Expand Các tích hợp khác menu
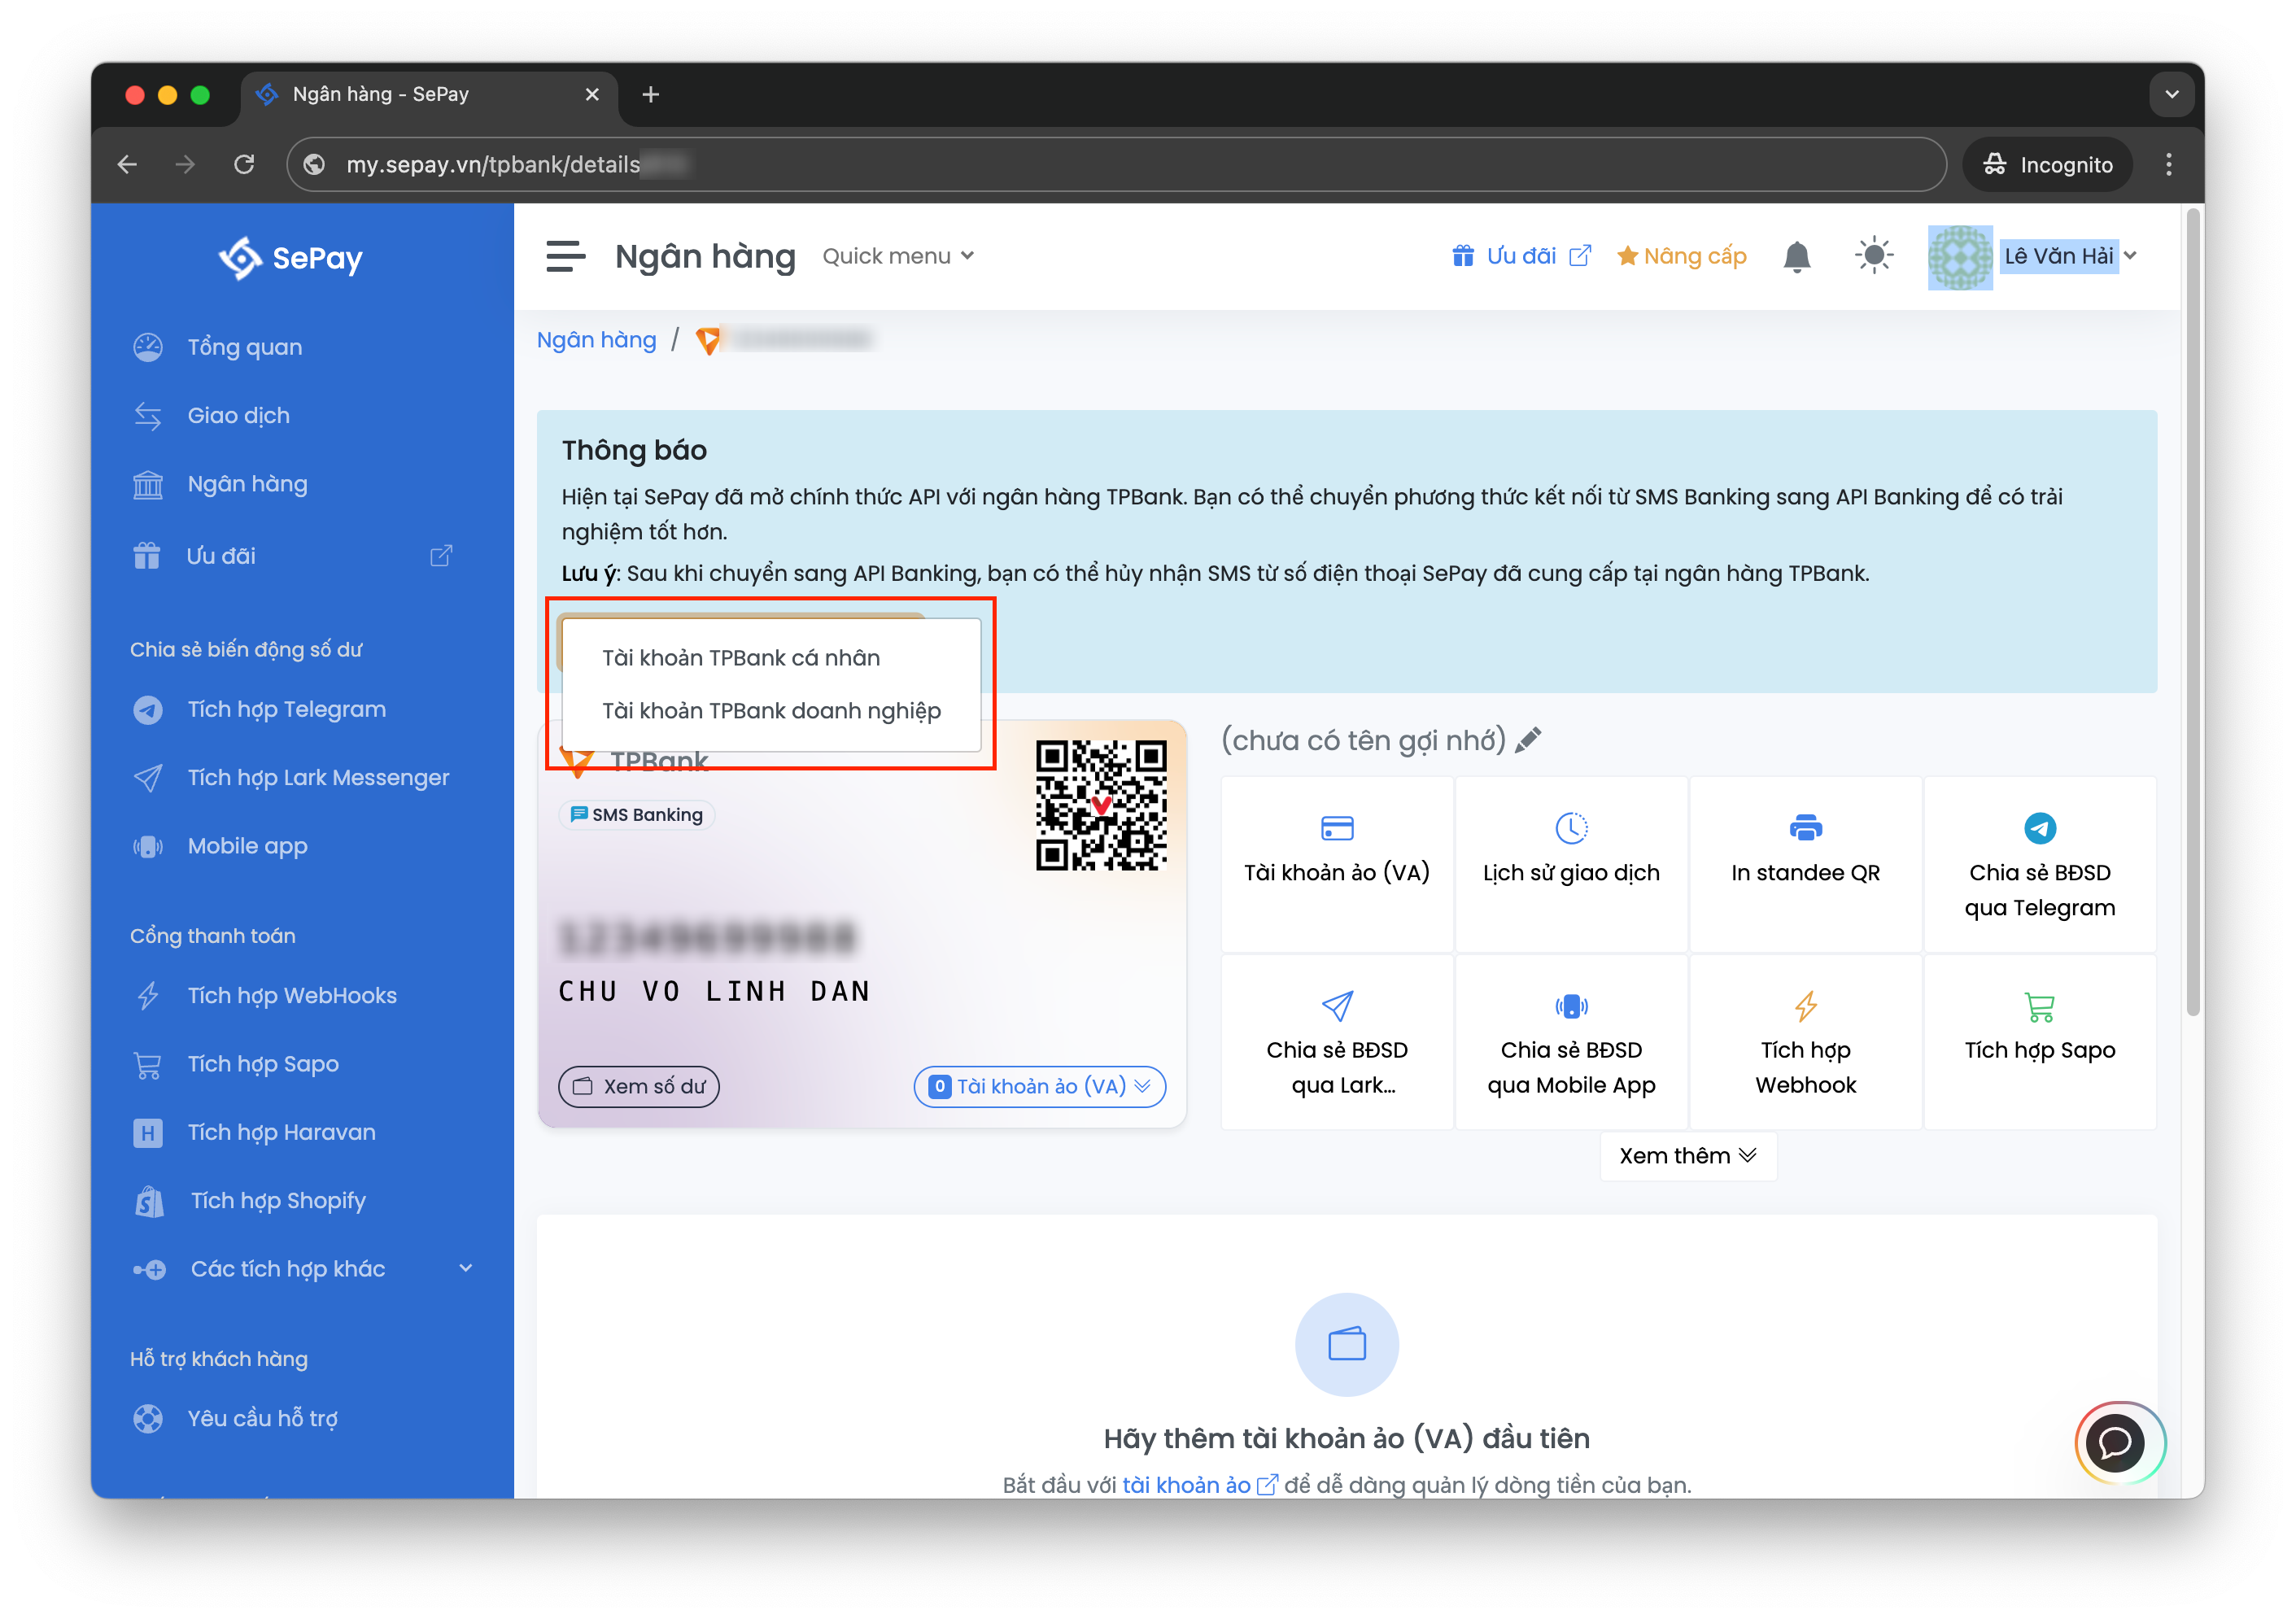Viewport: 2296px width, 1619px height. point(302,1269)
